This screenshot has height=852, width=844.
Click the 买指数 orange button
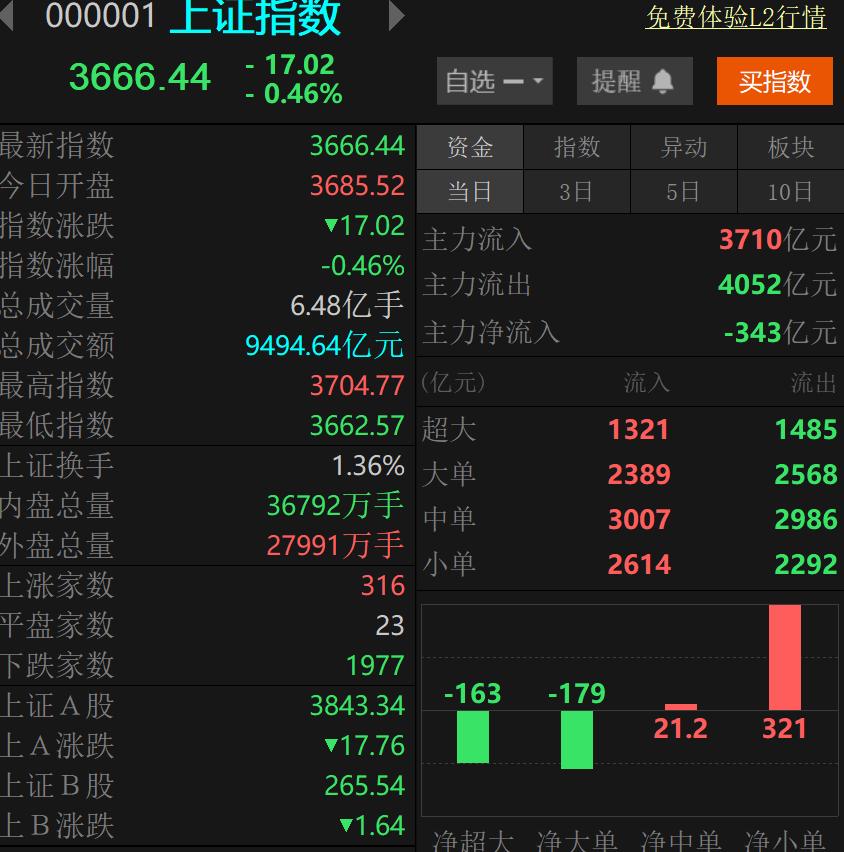pyautogui.click(x=774, y=81)
